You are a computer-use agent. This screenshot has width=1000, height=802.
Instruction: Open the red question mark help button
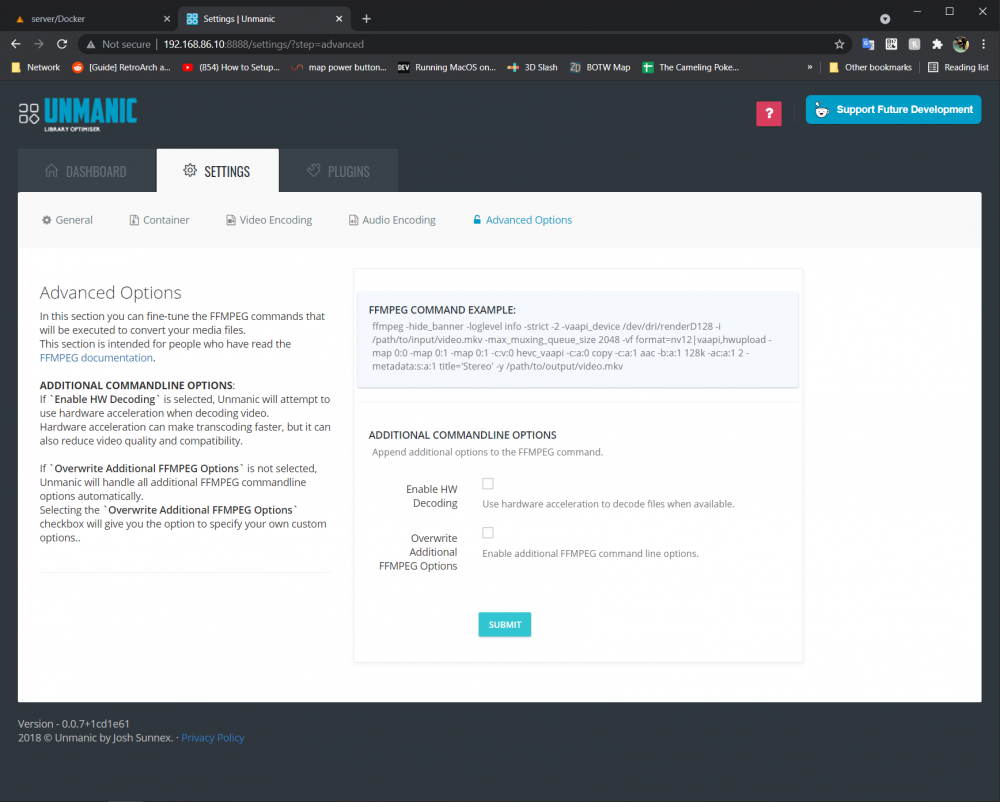coord(768,113)
